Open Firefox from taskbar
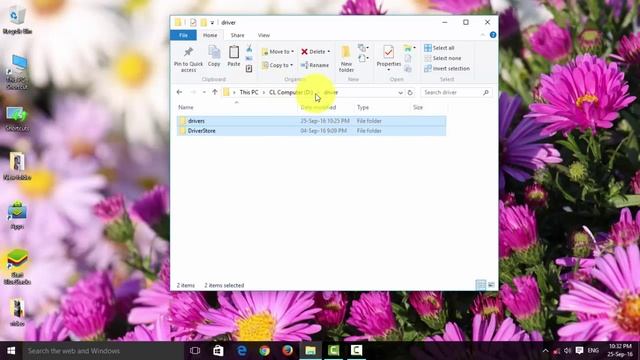 (287, 351)
